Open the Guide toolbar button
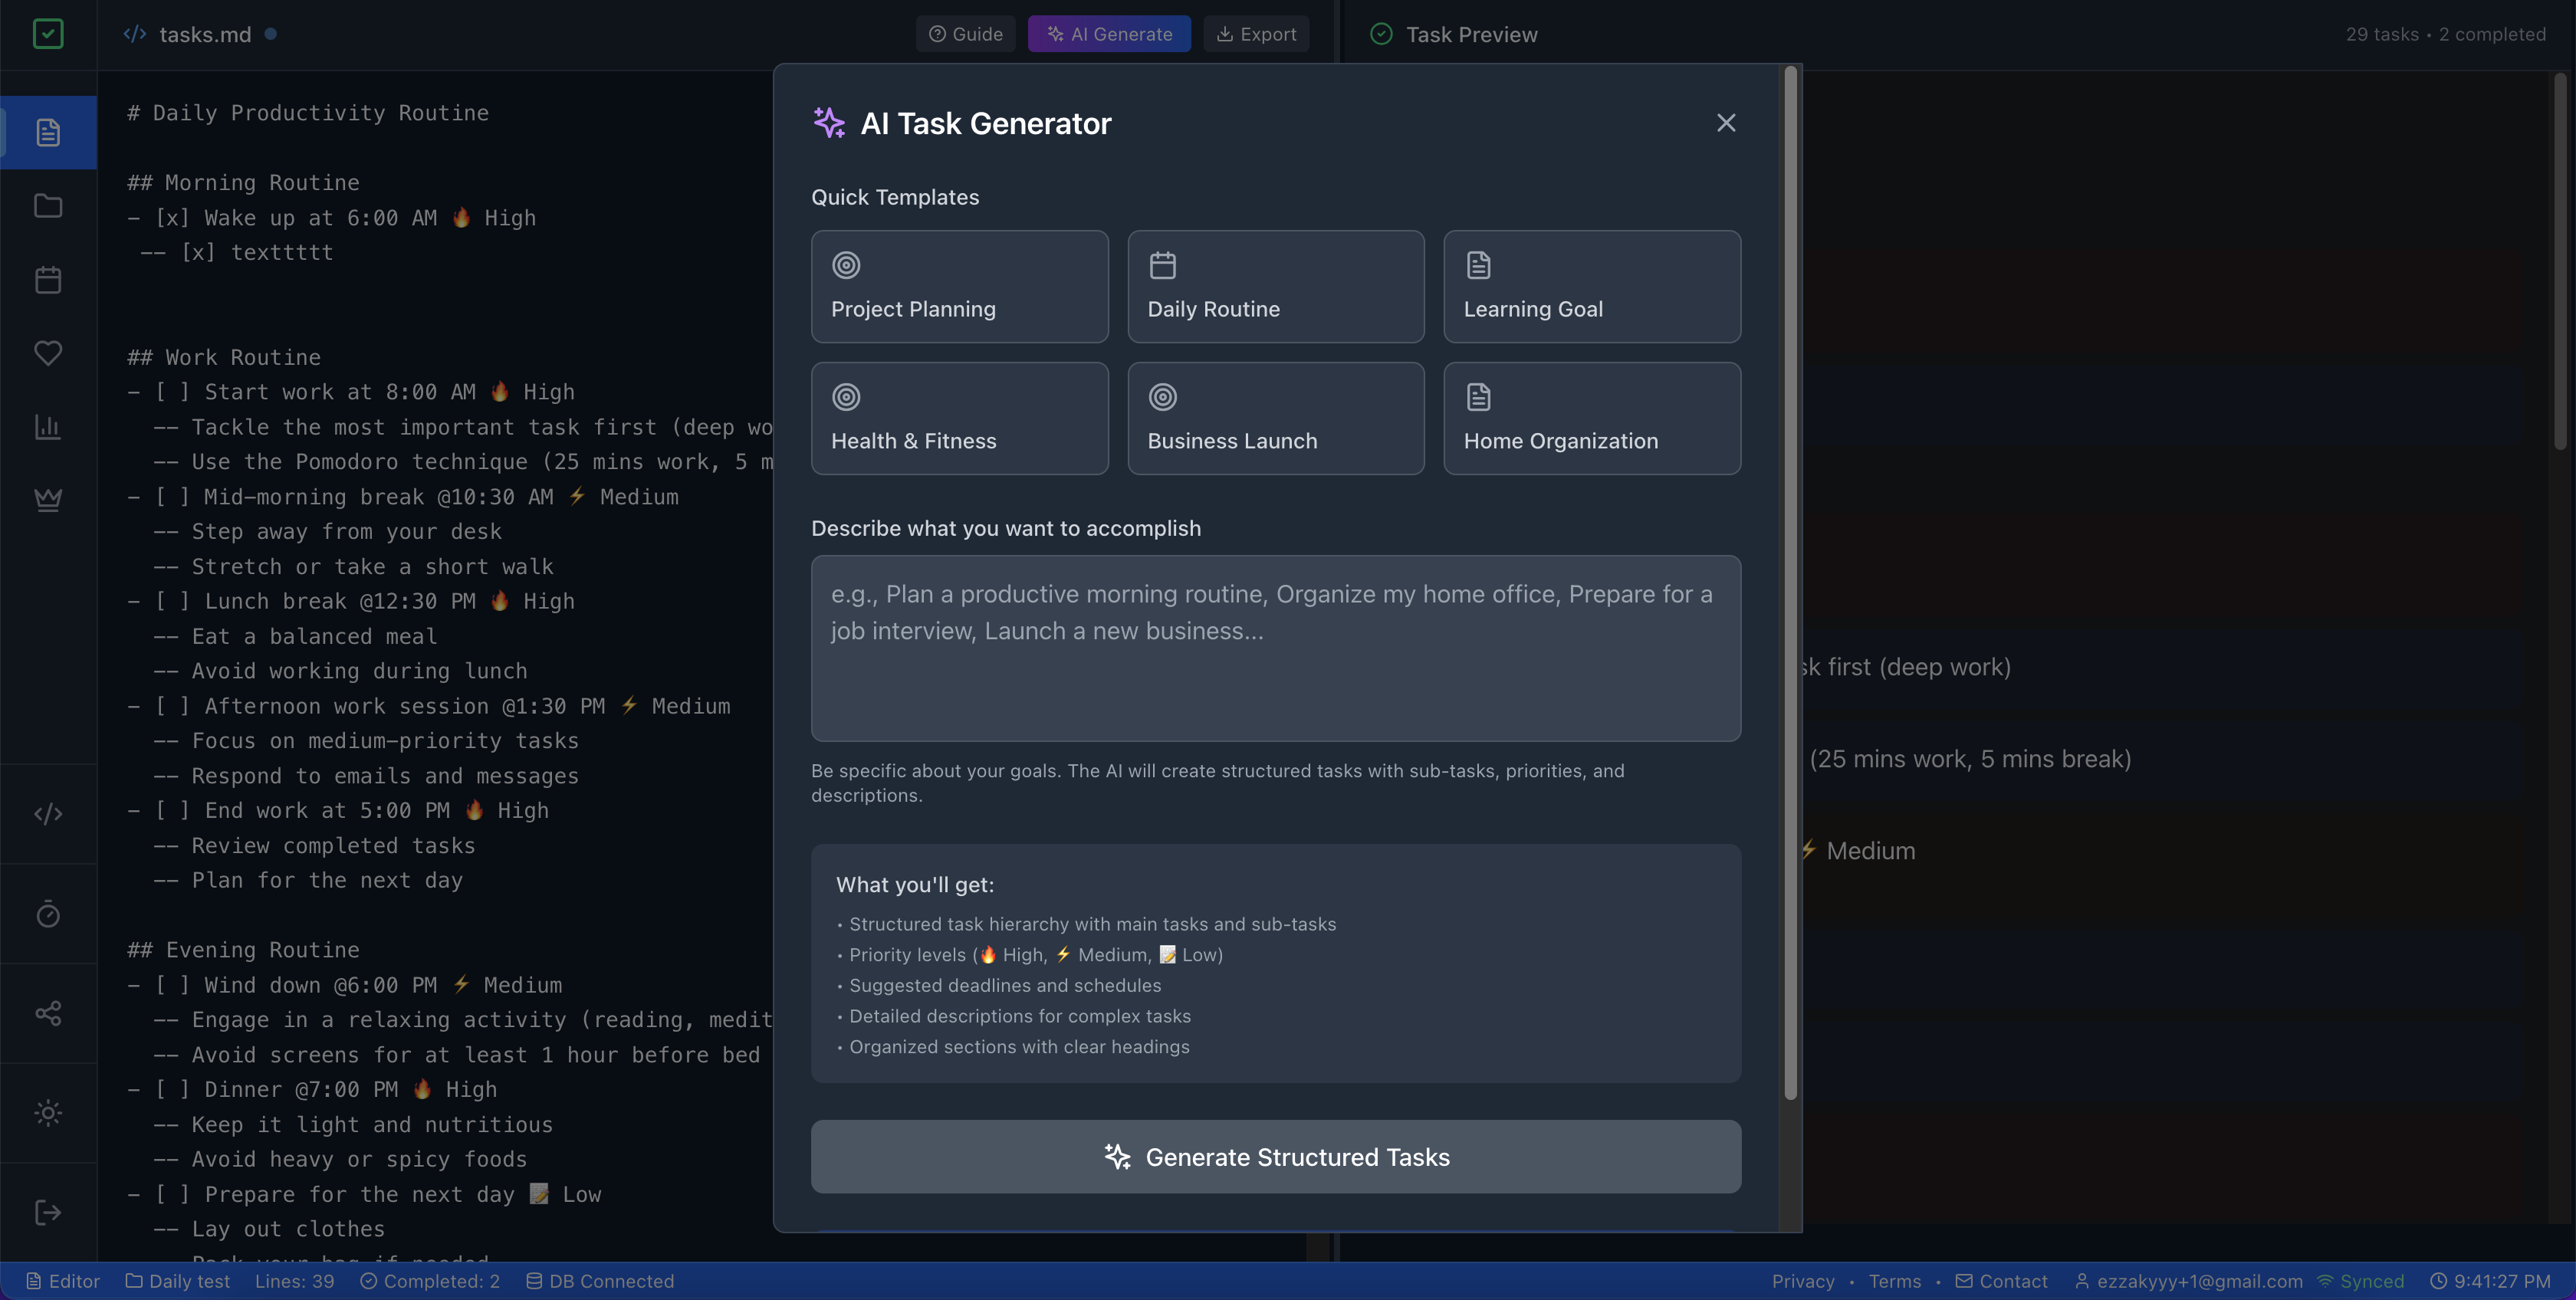 point(965,34)
